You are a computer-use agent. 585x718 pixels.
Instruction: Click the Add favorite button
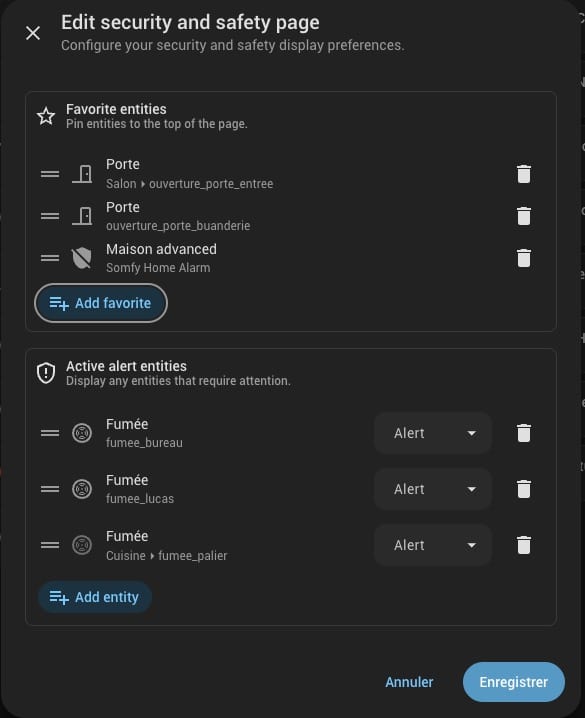[x=101, y=303]
